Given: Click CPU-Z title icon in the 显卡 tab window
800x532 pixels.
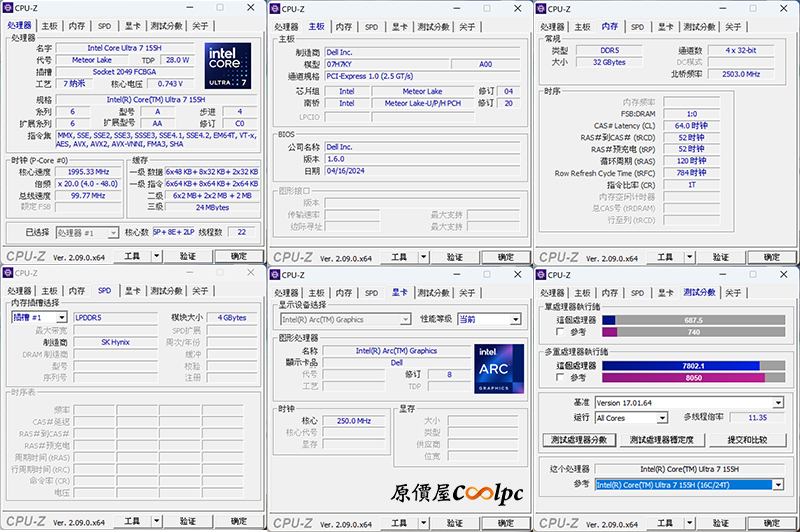Looking at the screenshot, I should [x=274, y=274].
